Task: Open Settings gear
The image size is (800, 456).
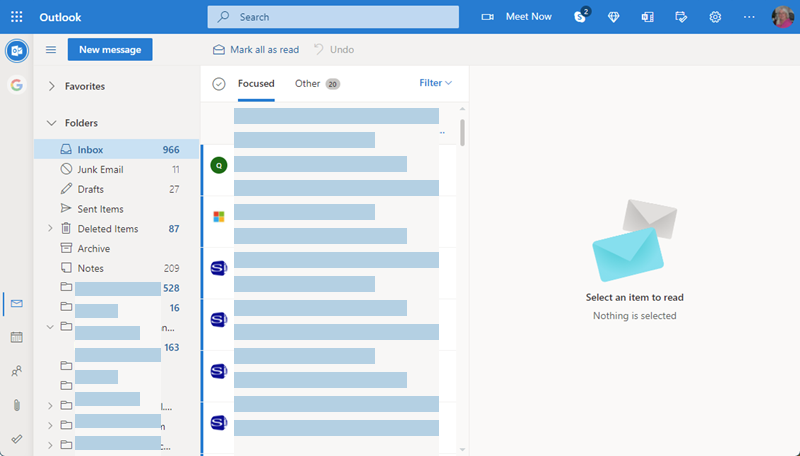Action: (715, 17)
